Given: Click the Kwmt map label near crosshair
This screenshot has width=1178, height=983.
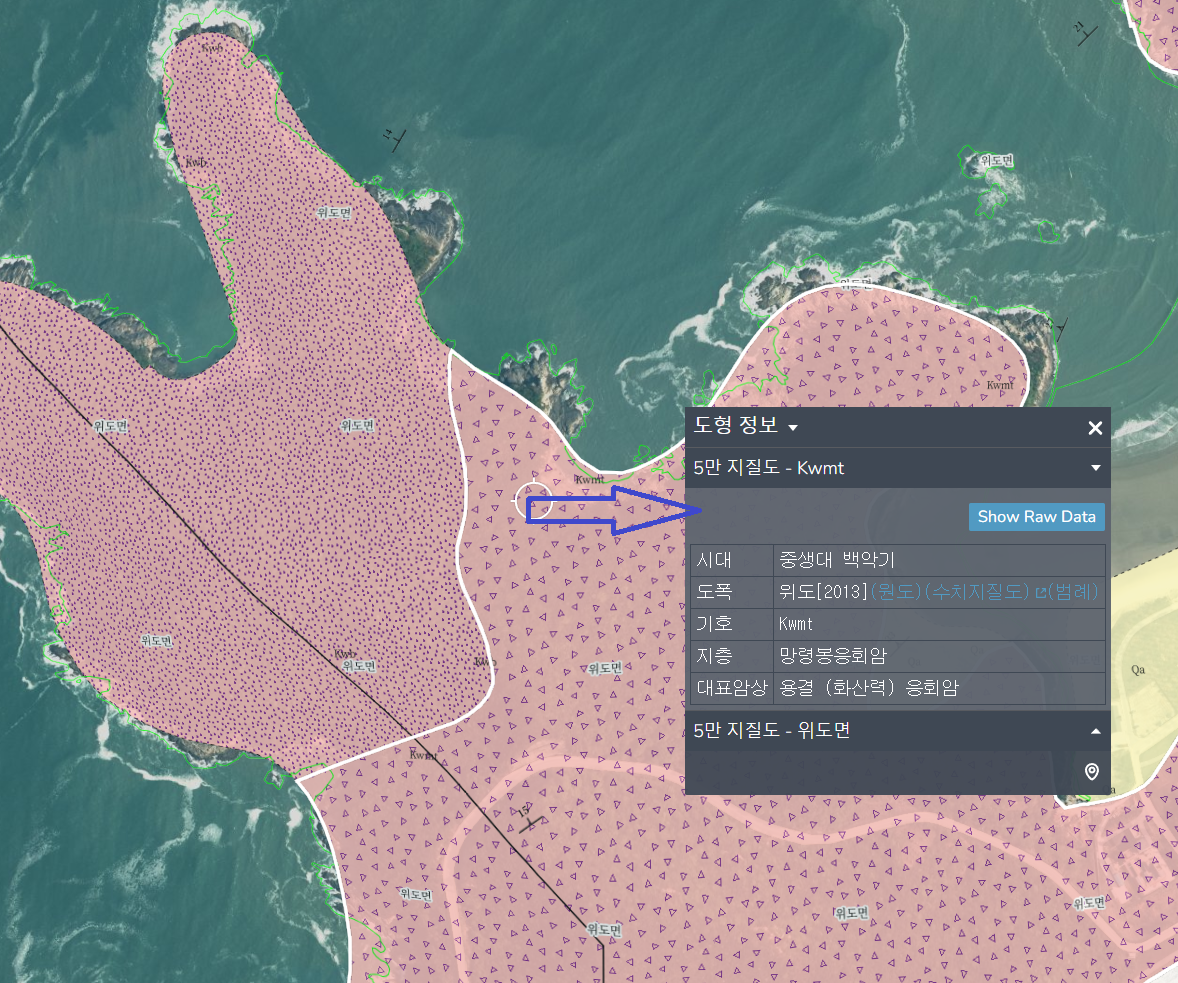Looking at the screenshot, I should (x=589, y=479).
